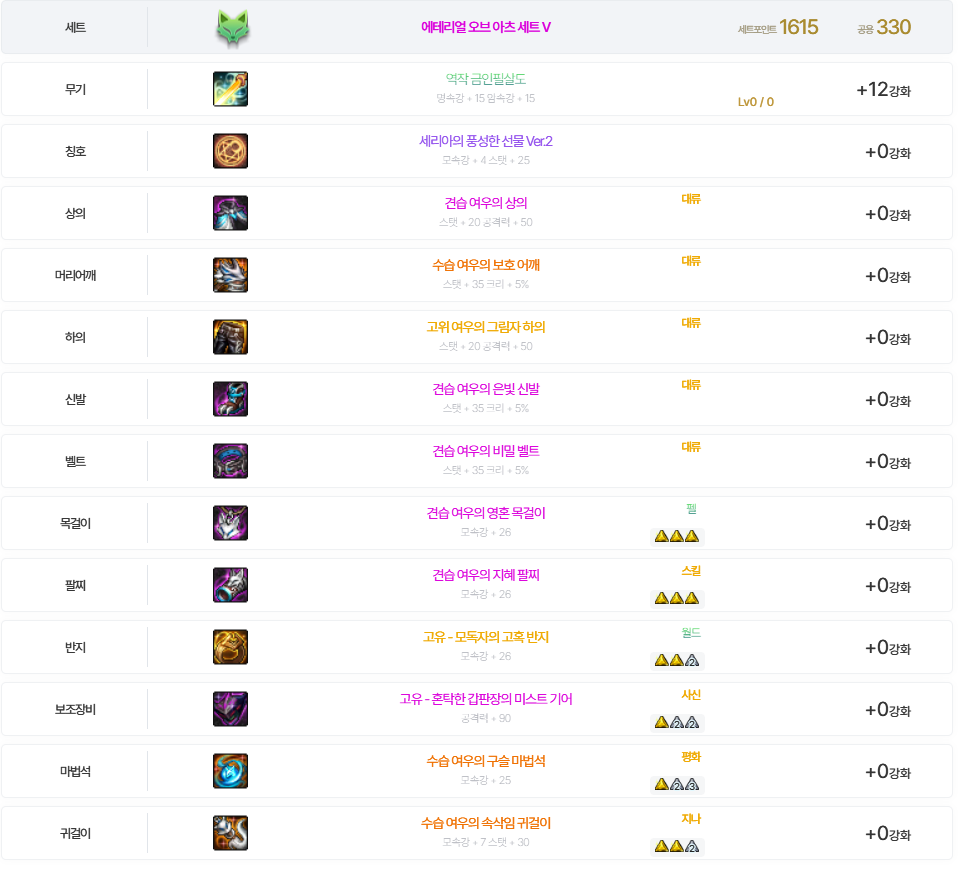The image size is (966, 881).
Task: Click necklace triangle rating indicators
Action: click(x=676, y=536)
